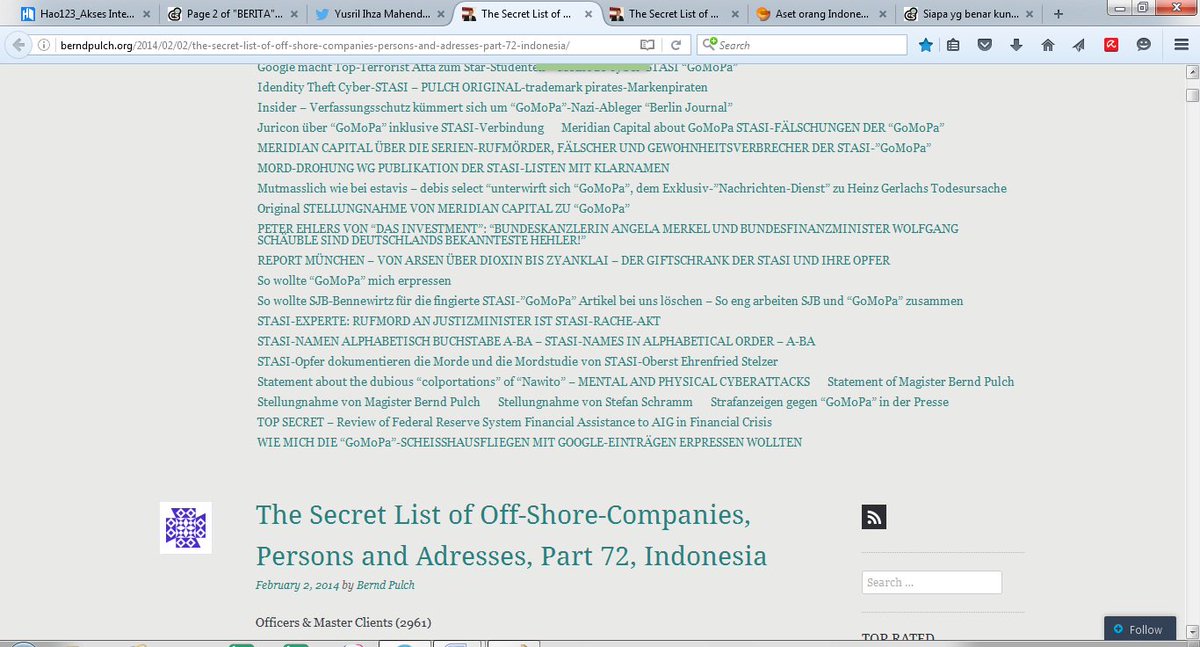The image size is (1200, 647).
Task: Open STASI-NAMEN ALPHABETISCH link
Action: tap(536, 341)
